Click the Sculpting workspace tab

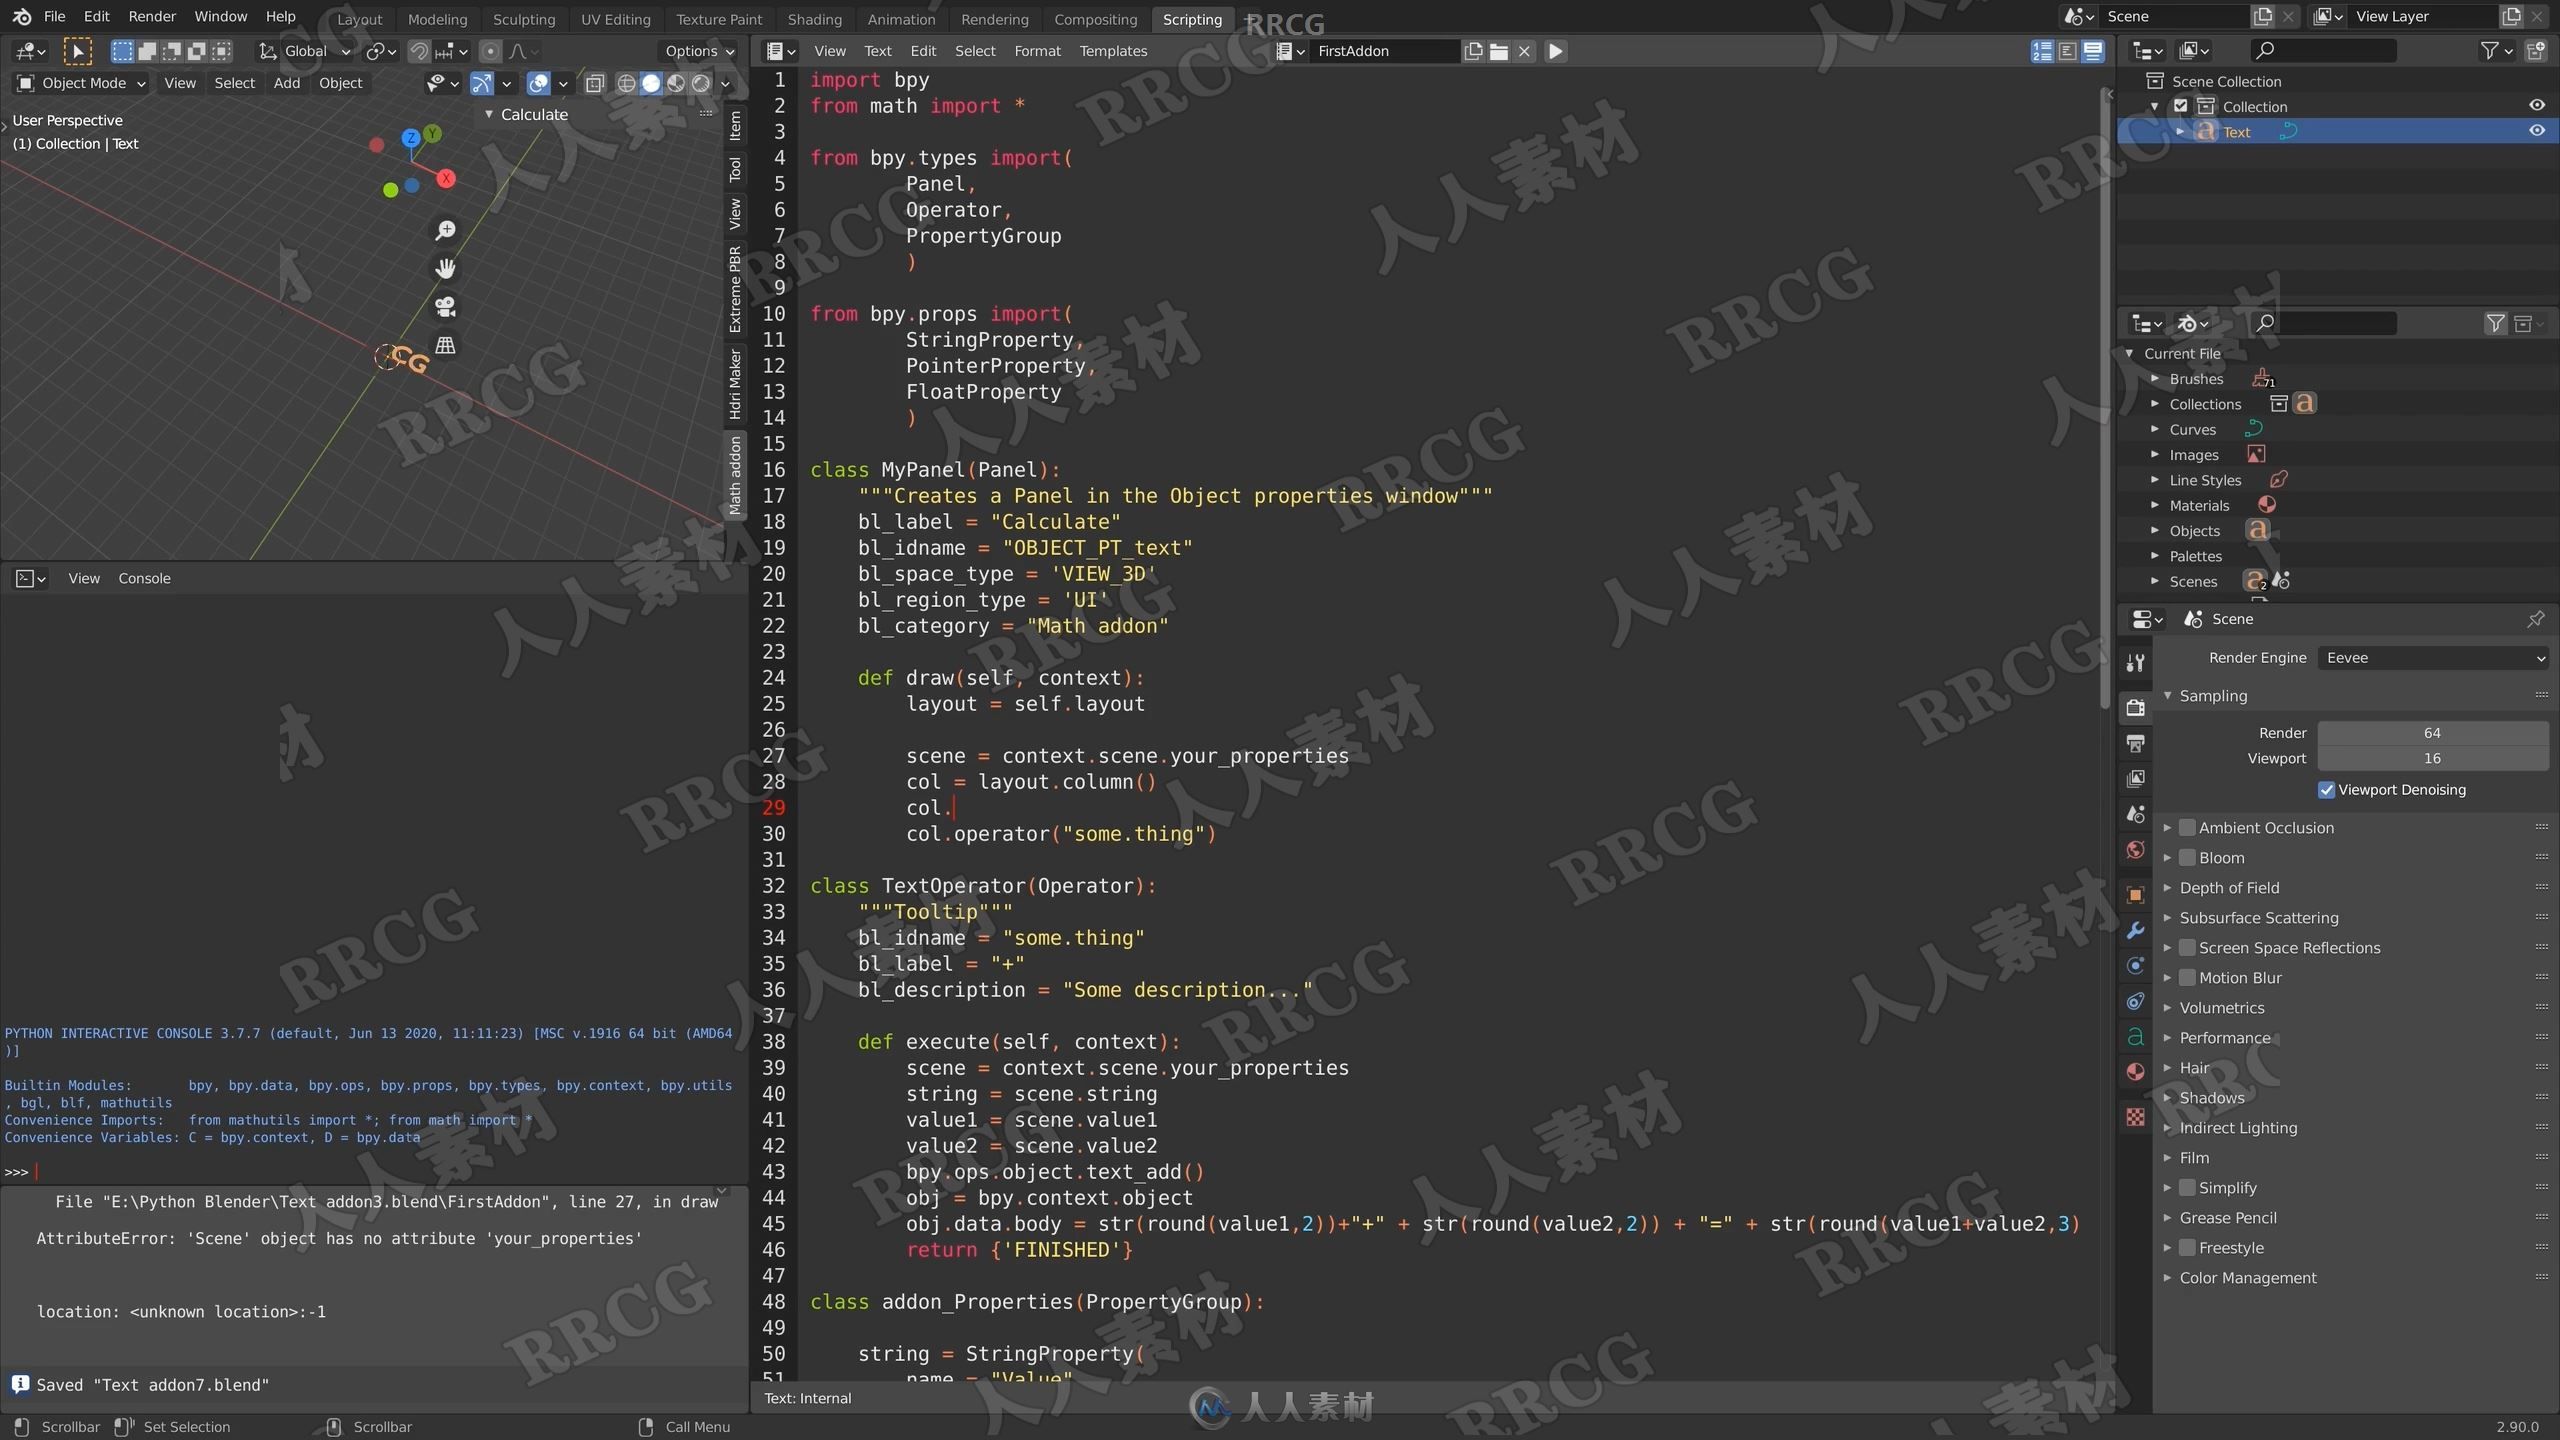524,19
